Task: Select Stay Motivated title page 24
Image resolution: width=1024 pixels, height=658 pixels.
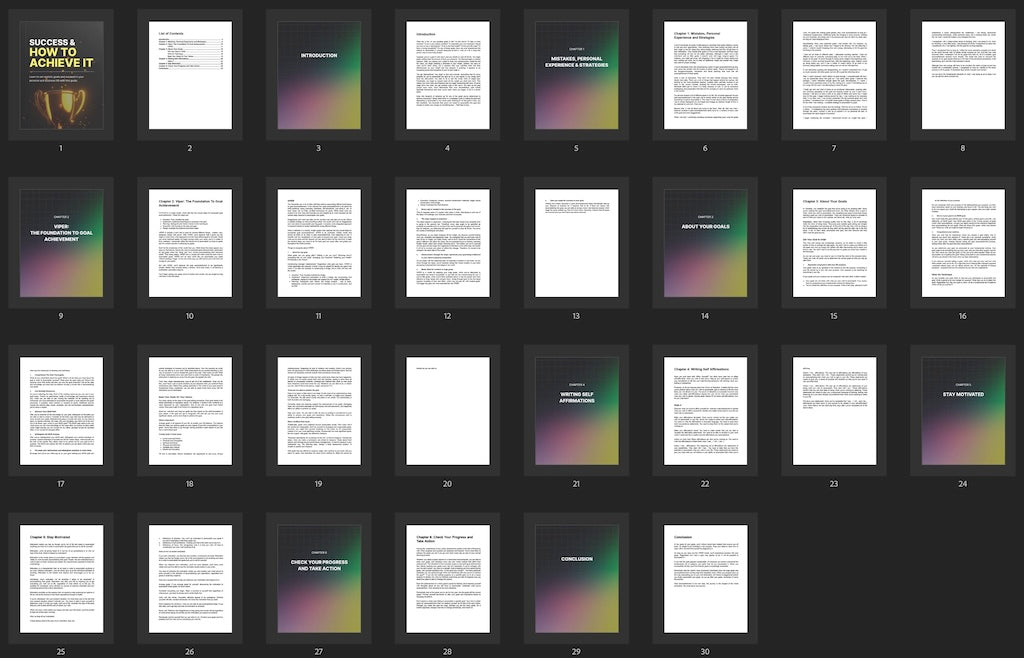Action: tap(962, 411)
